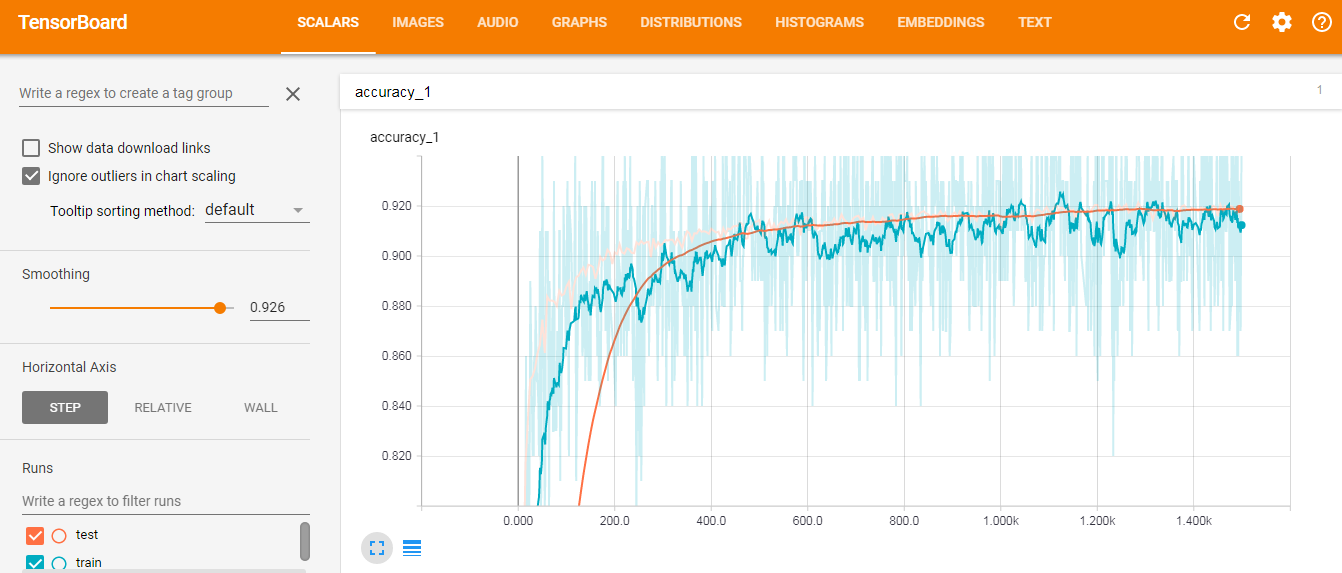Focus the filter runs regex input
This screenshot has height=573, width=1342.
pyautogui.click(x=164, y=501)
